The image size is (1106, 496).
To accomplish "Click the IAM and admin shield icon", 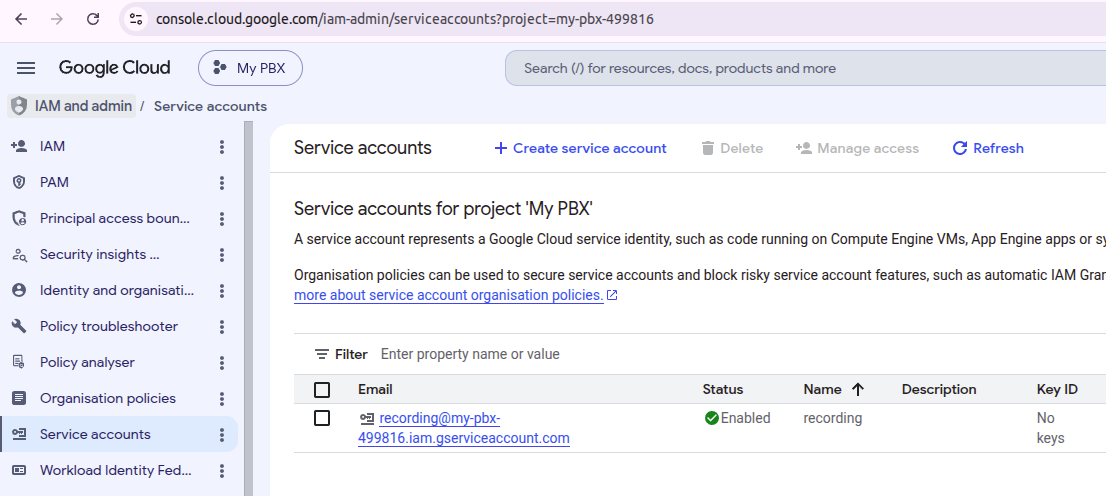I will pos(20,106).
